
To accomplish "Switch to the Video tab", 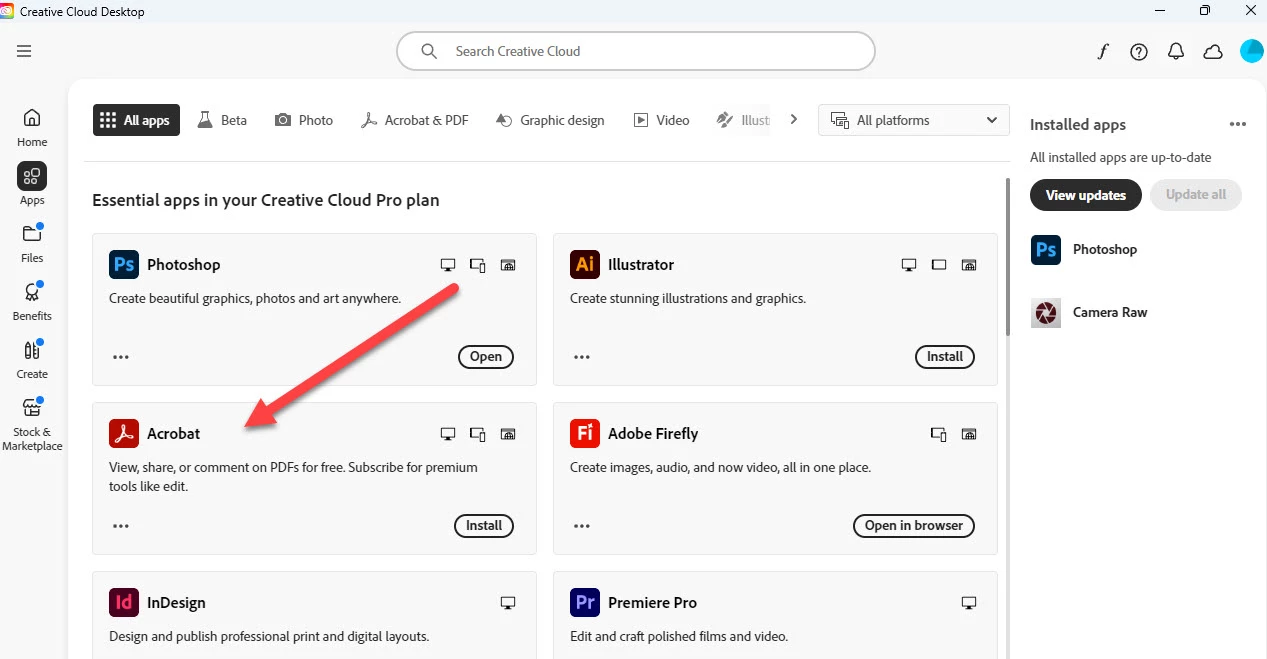I will [661, 120].
